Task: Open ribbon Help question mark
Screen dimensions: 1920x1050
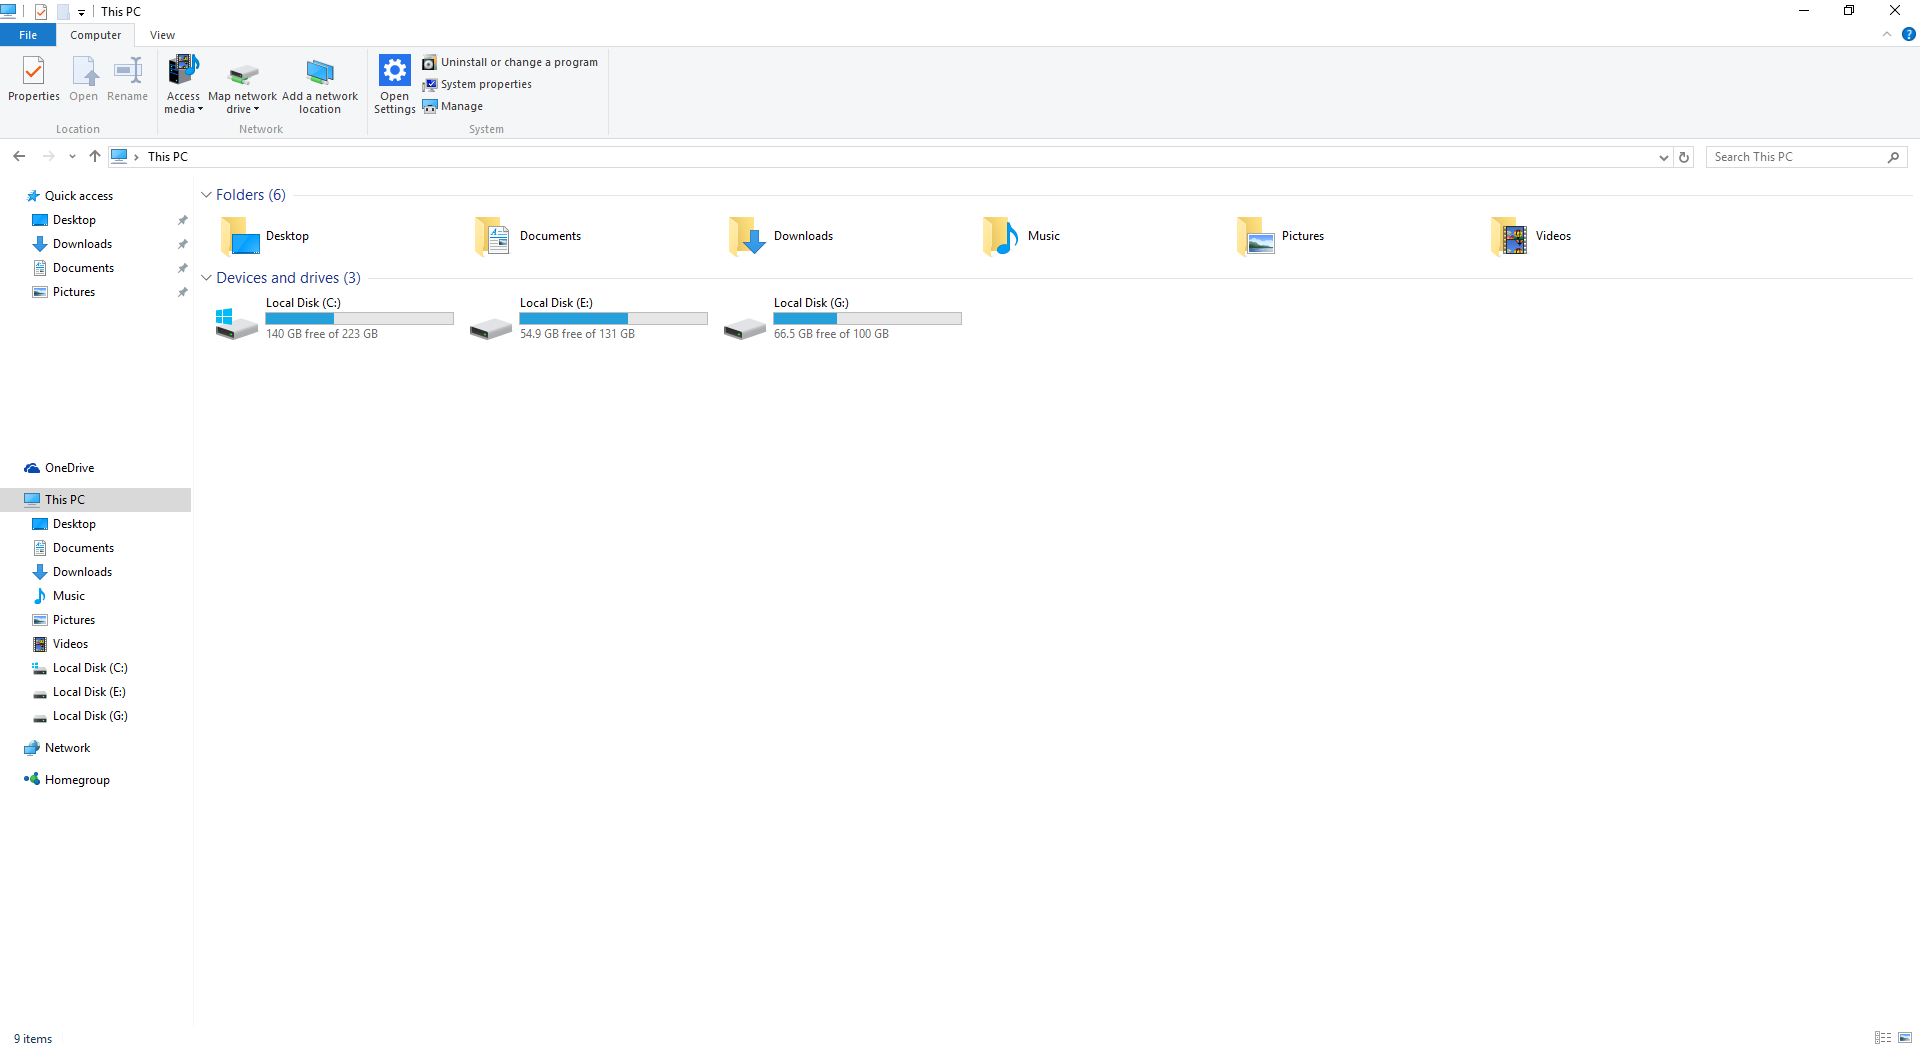Action: tap(1908, 34)
